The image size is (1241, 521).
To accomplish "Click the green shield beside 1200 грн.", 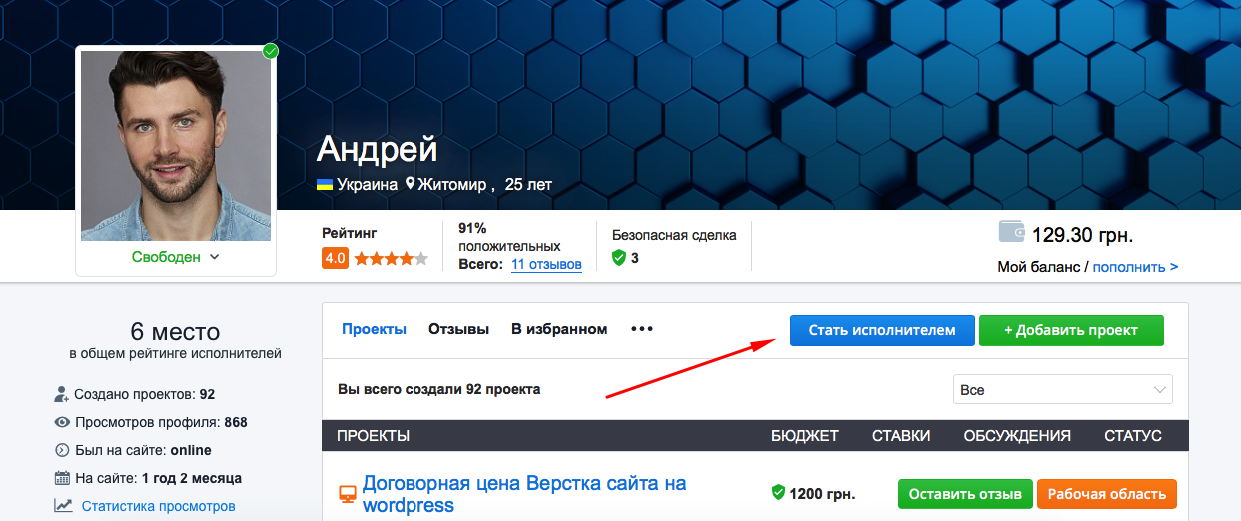I will [778, 493].
